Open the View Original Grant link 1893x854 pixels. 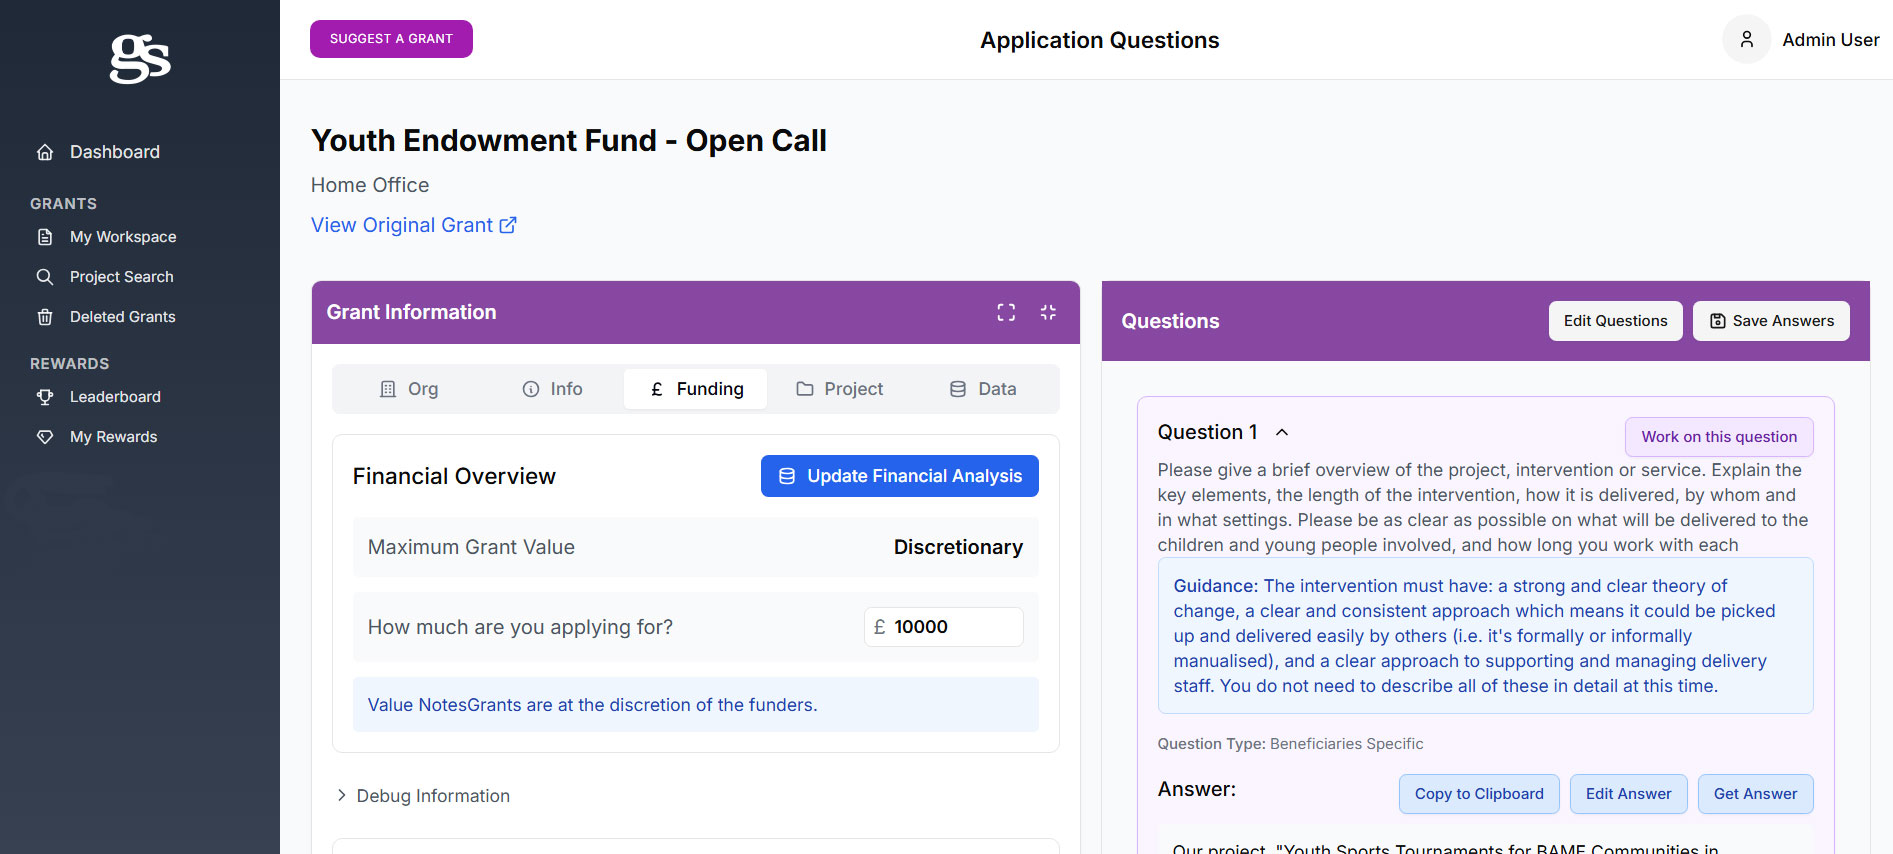pos(413,225)
